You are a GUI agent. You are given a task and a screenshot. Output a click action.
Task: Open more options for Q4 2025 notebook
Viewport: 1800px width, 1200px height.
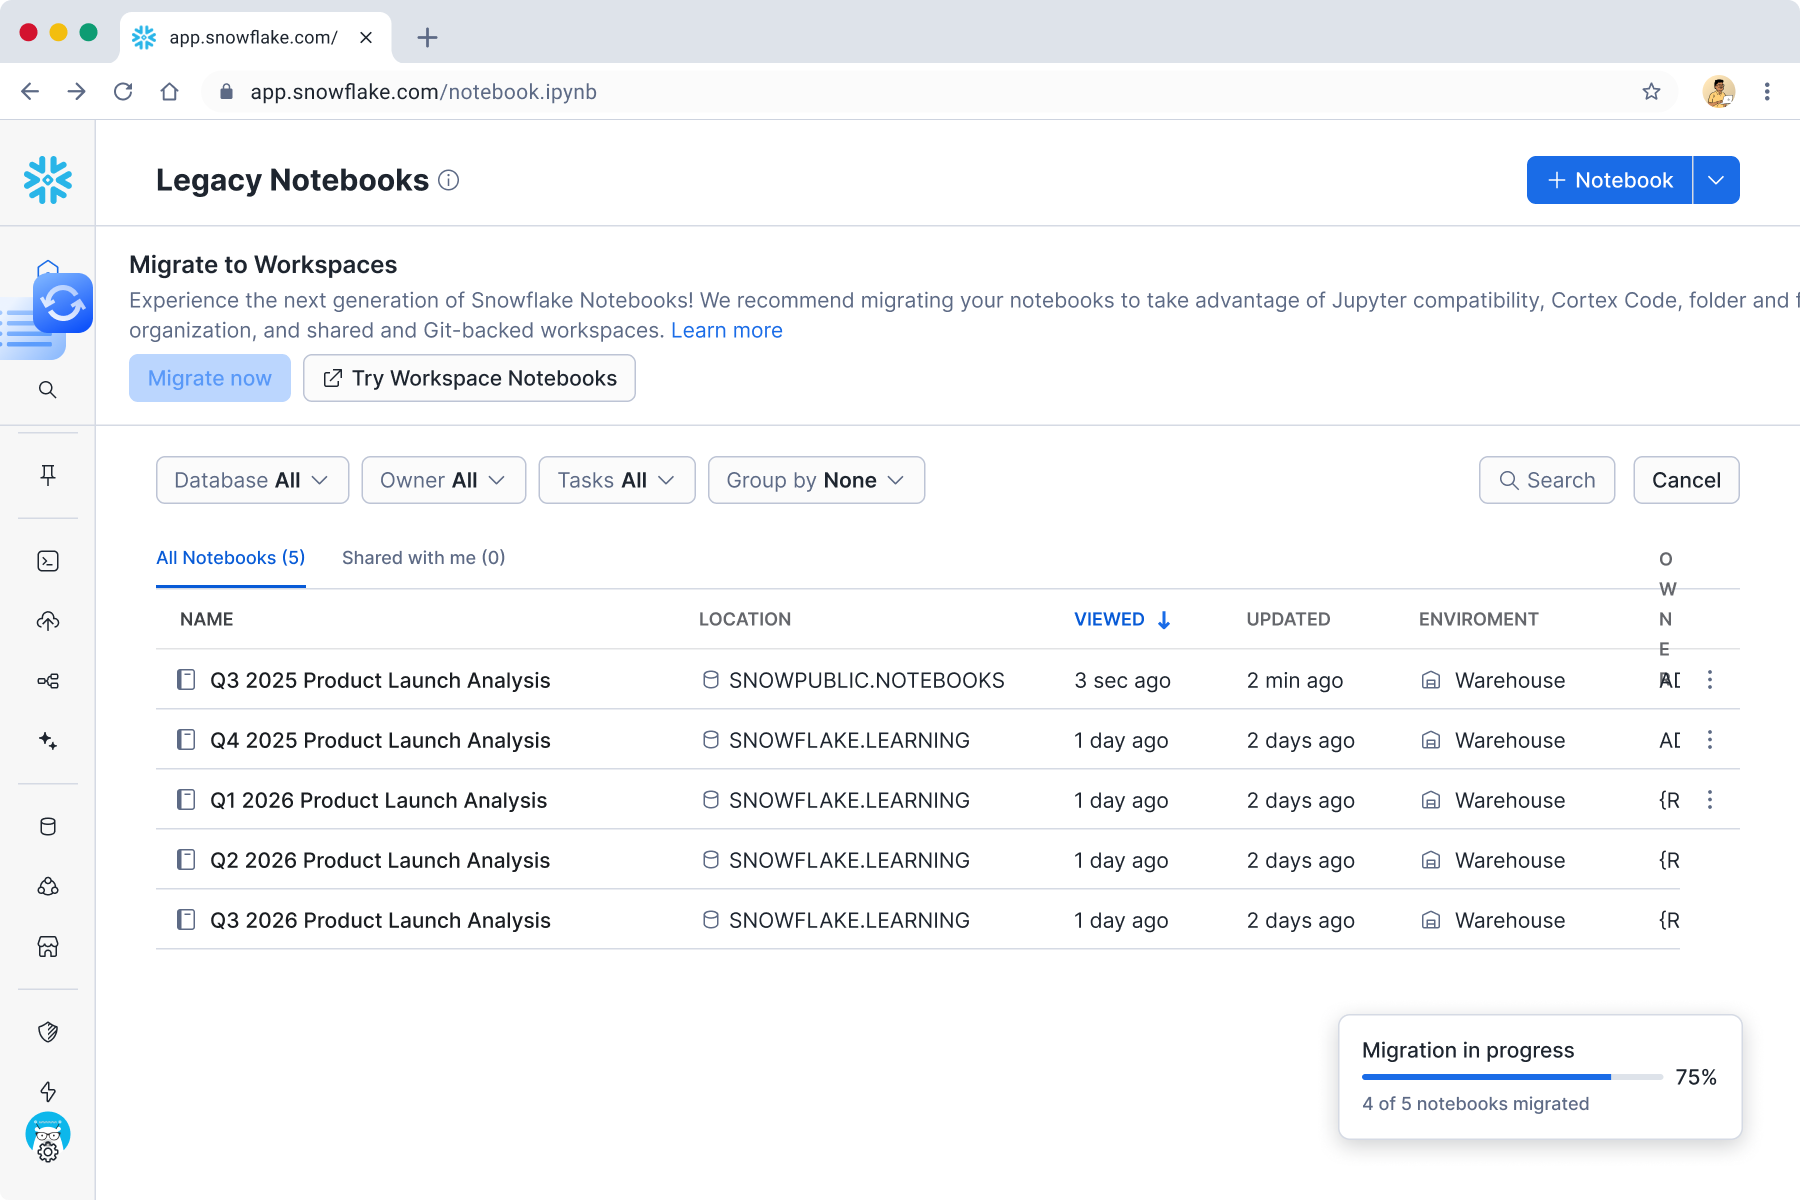click(x=1710, y=740)
